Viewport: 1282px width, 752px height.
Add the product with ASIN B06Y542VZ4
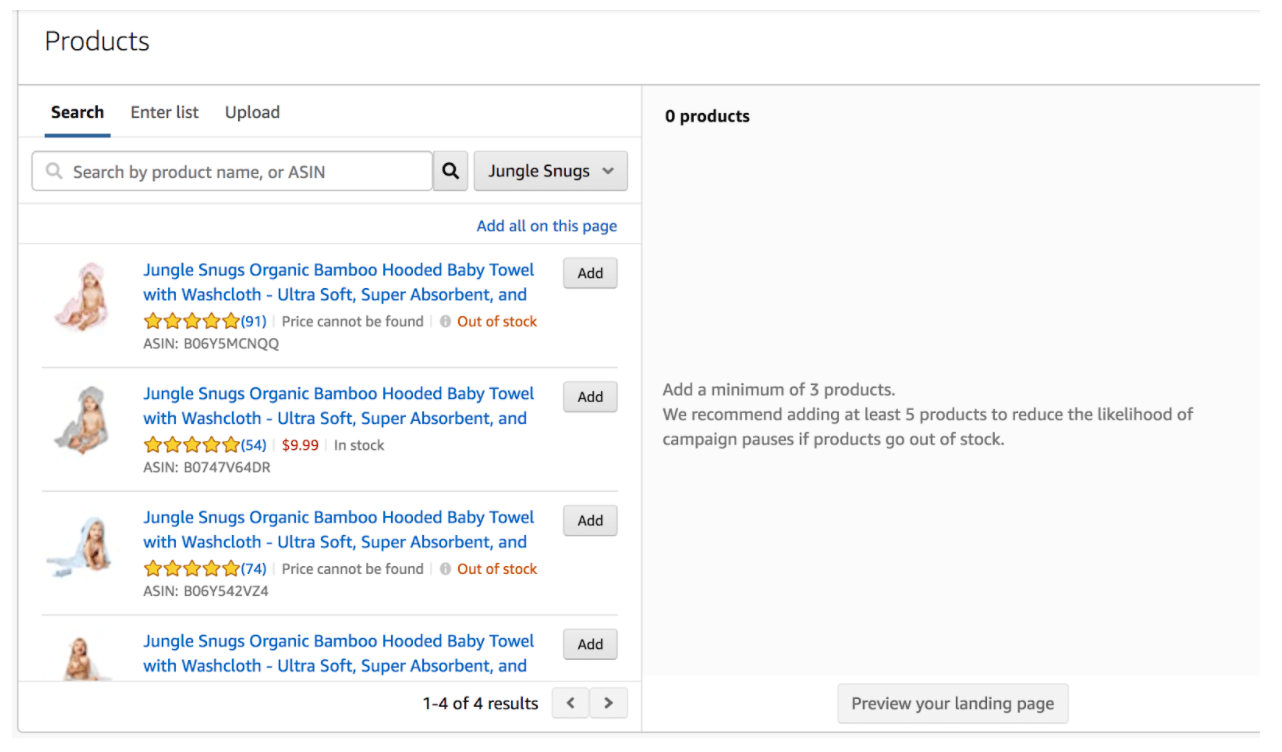point(590,520)
